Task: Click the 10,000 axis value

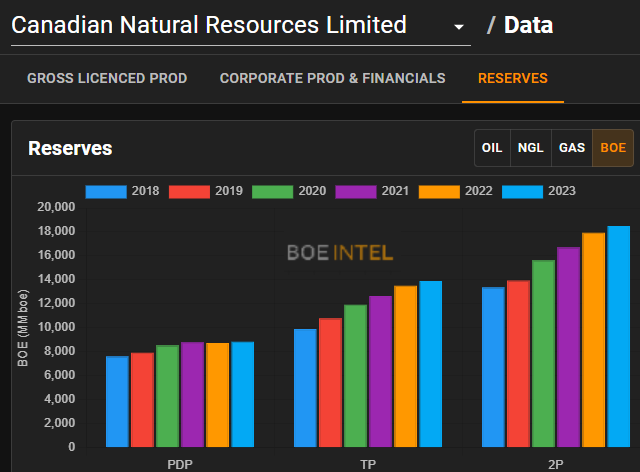Action: tap(56, 327)
